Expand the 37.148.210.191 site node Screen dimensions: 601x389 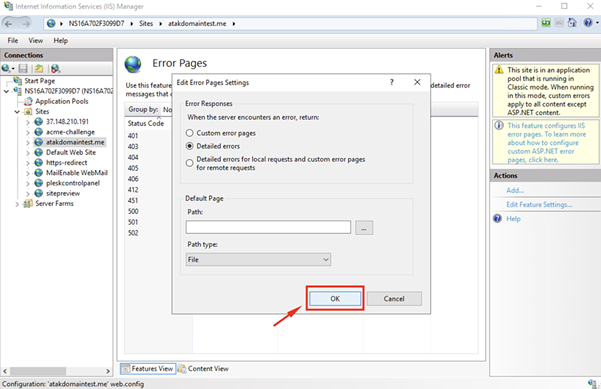tap(28, 122)
